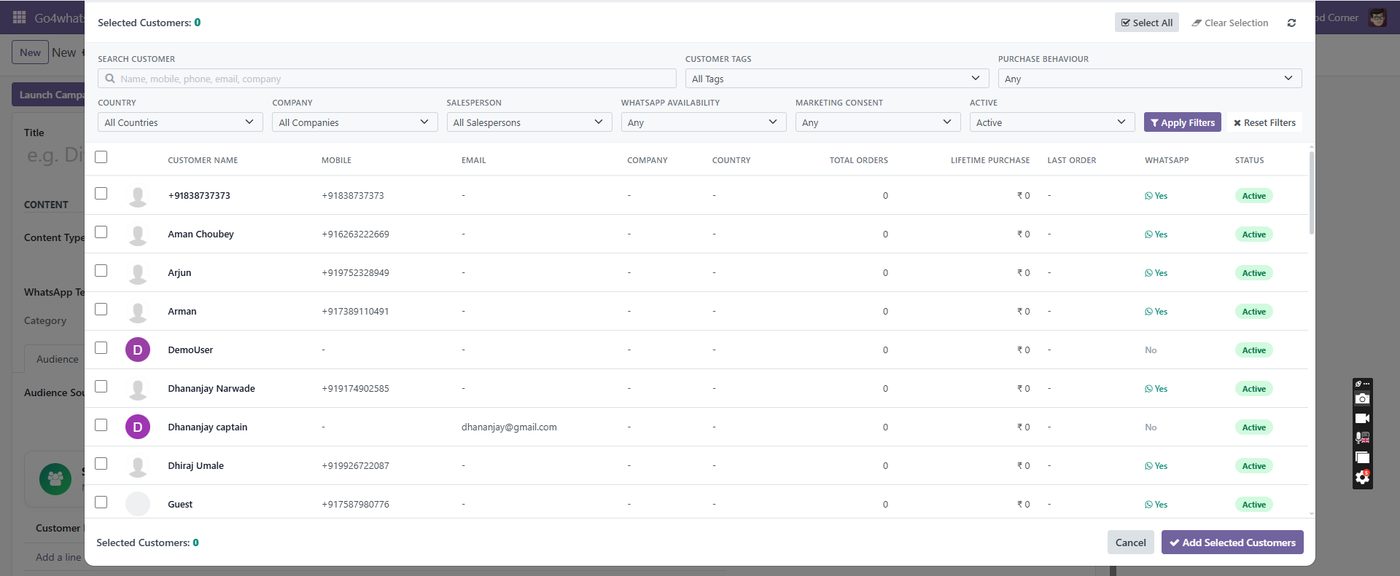Screen dimensions: 1400x576
Task: Click Clear Selection button
Action: click(1230, 23)
